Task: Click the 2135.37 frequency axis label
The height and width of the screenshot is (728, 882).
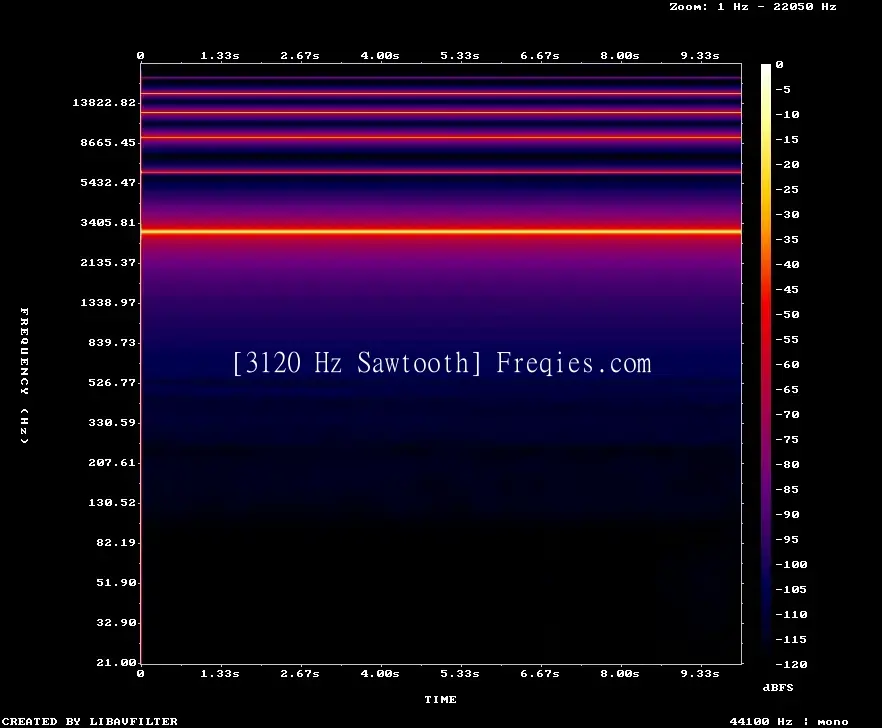Action: coord(108,262)
